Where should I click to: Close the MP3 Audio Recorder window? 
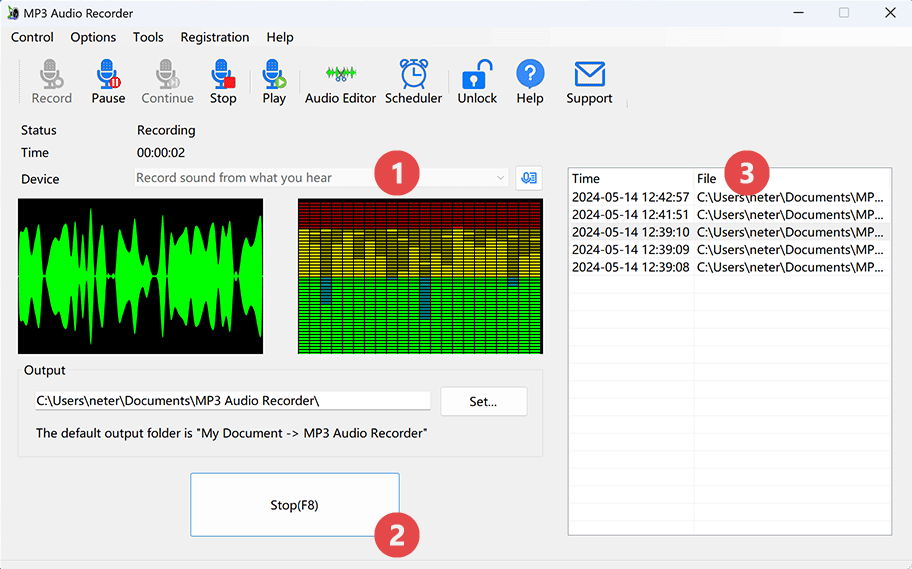(890, 13)
